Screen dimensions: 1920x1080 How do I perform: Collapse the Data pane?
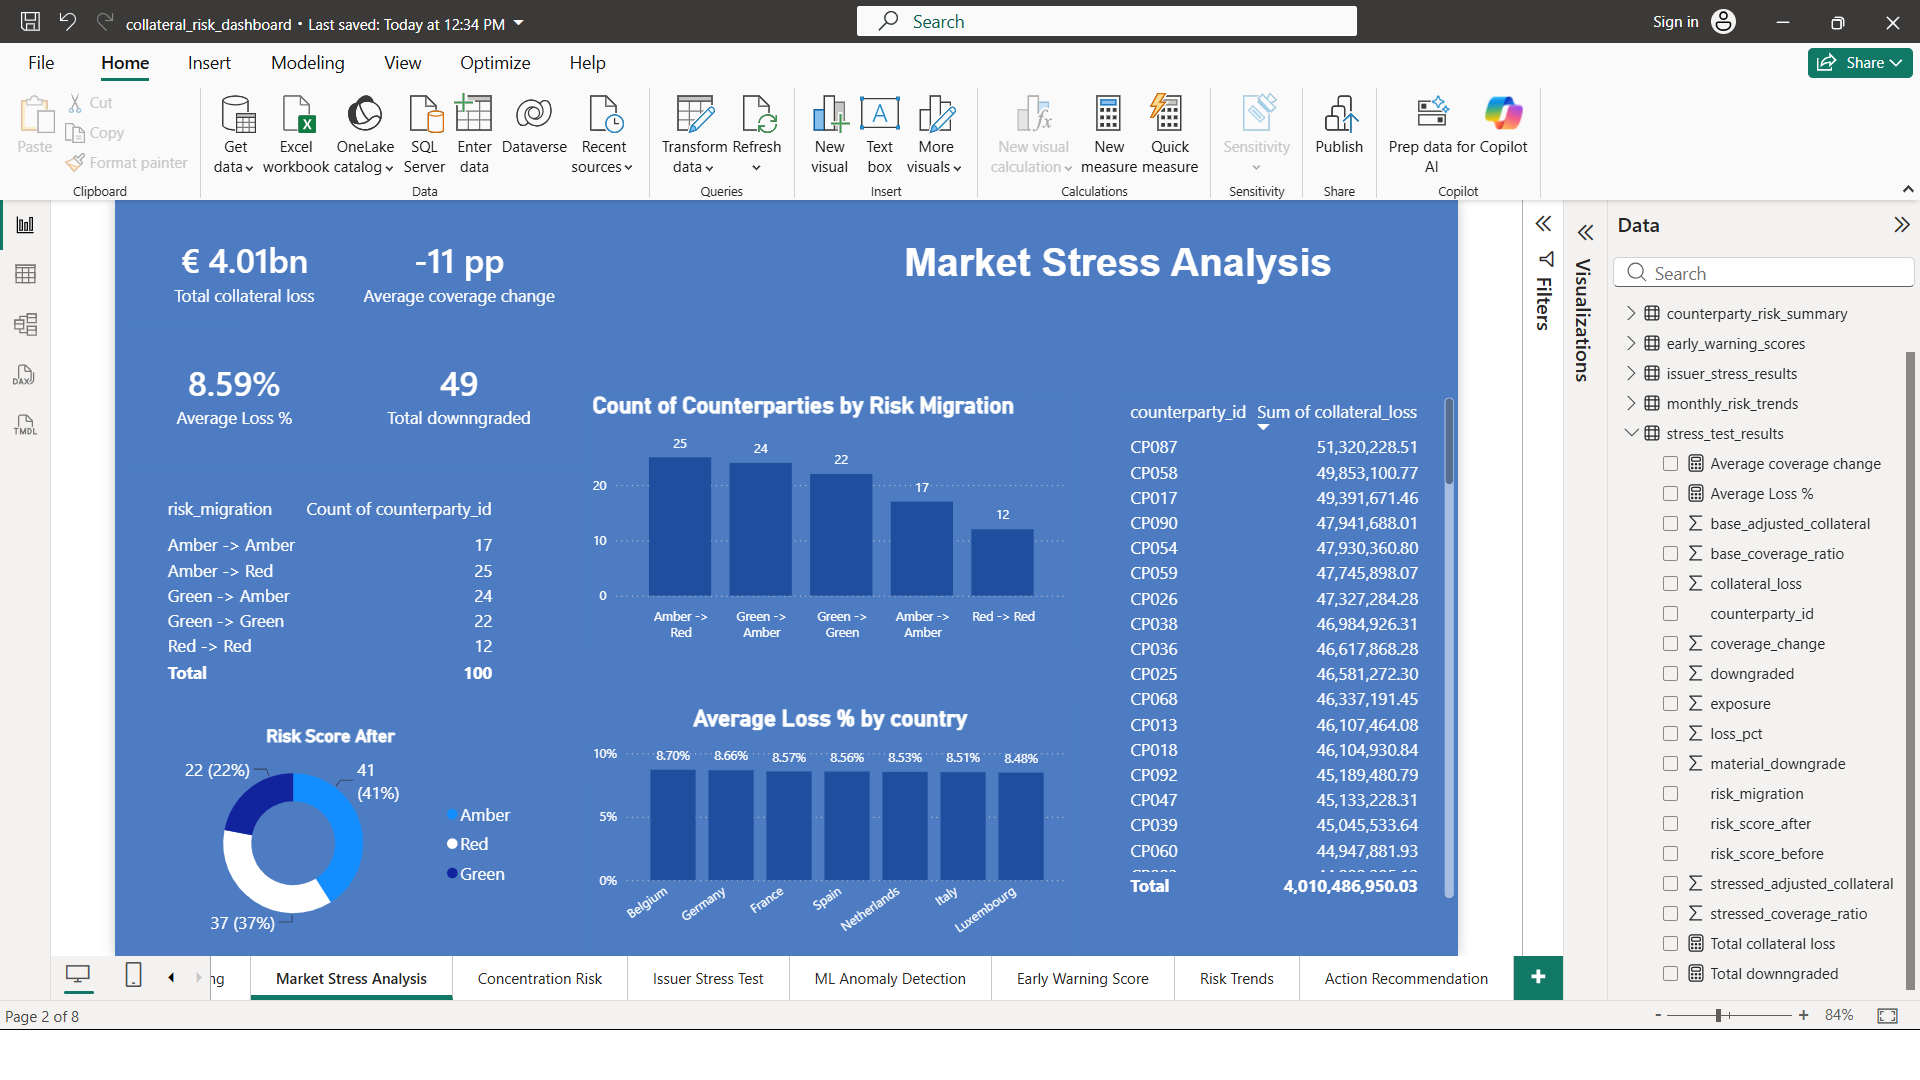[1901, 225]
